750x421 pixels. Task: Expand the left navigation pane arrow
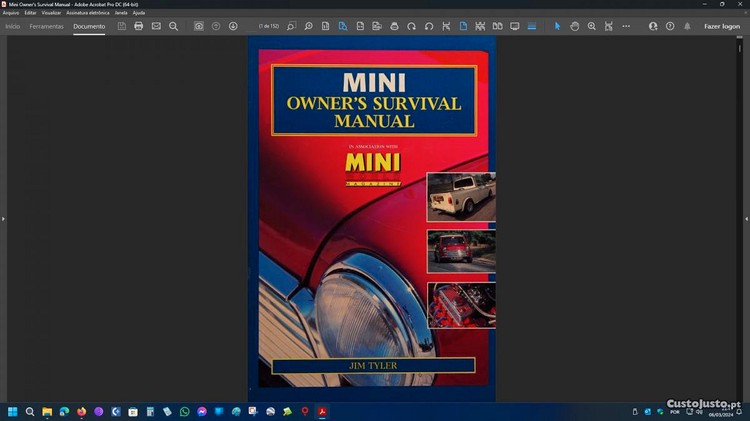point(3,218)
